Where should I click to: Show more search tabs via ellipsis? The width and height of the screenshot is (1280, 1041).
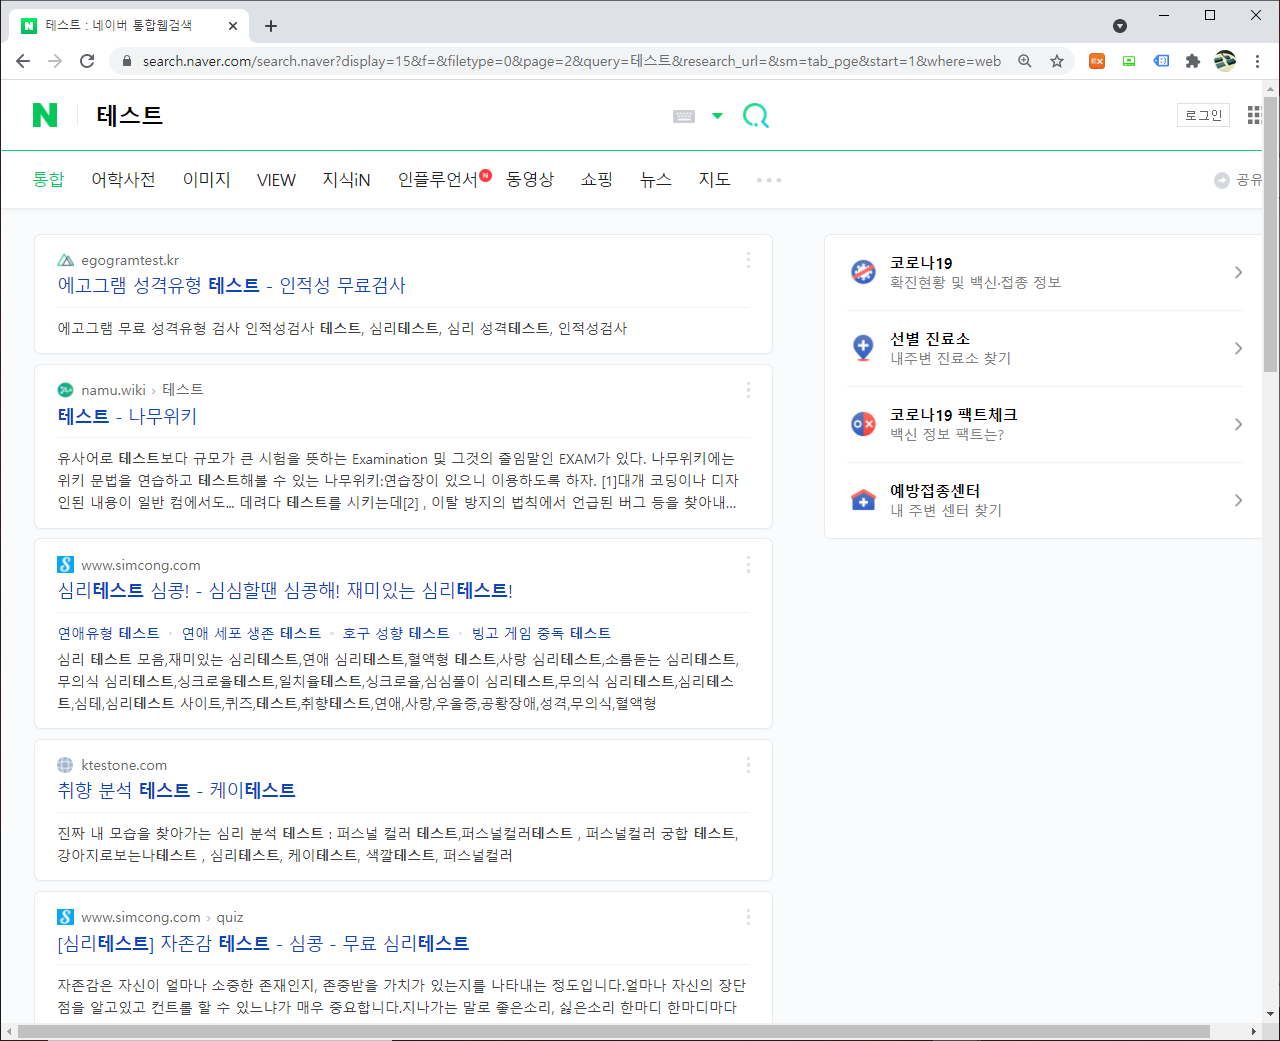pos(769,180)
